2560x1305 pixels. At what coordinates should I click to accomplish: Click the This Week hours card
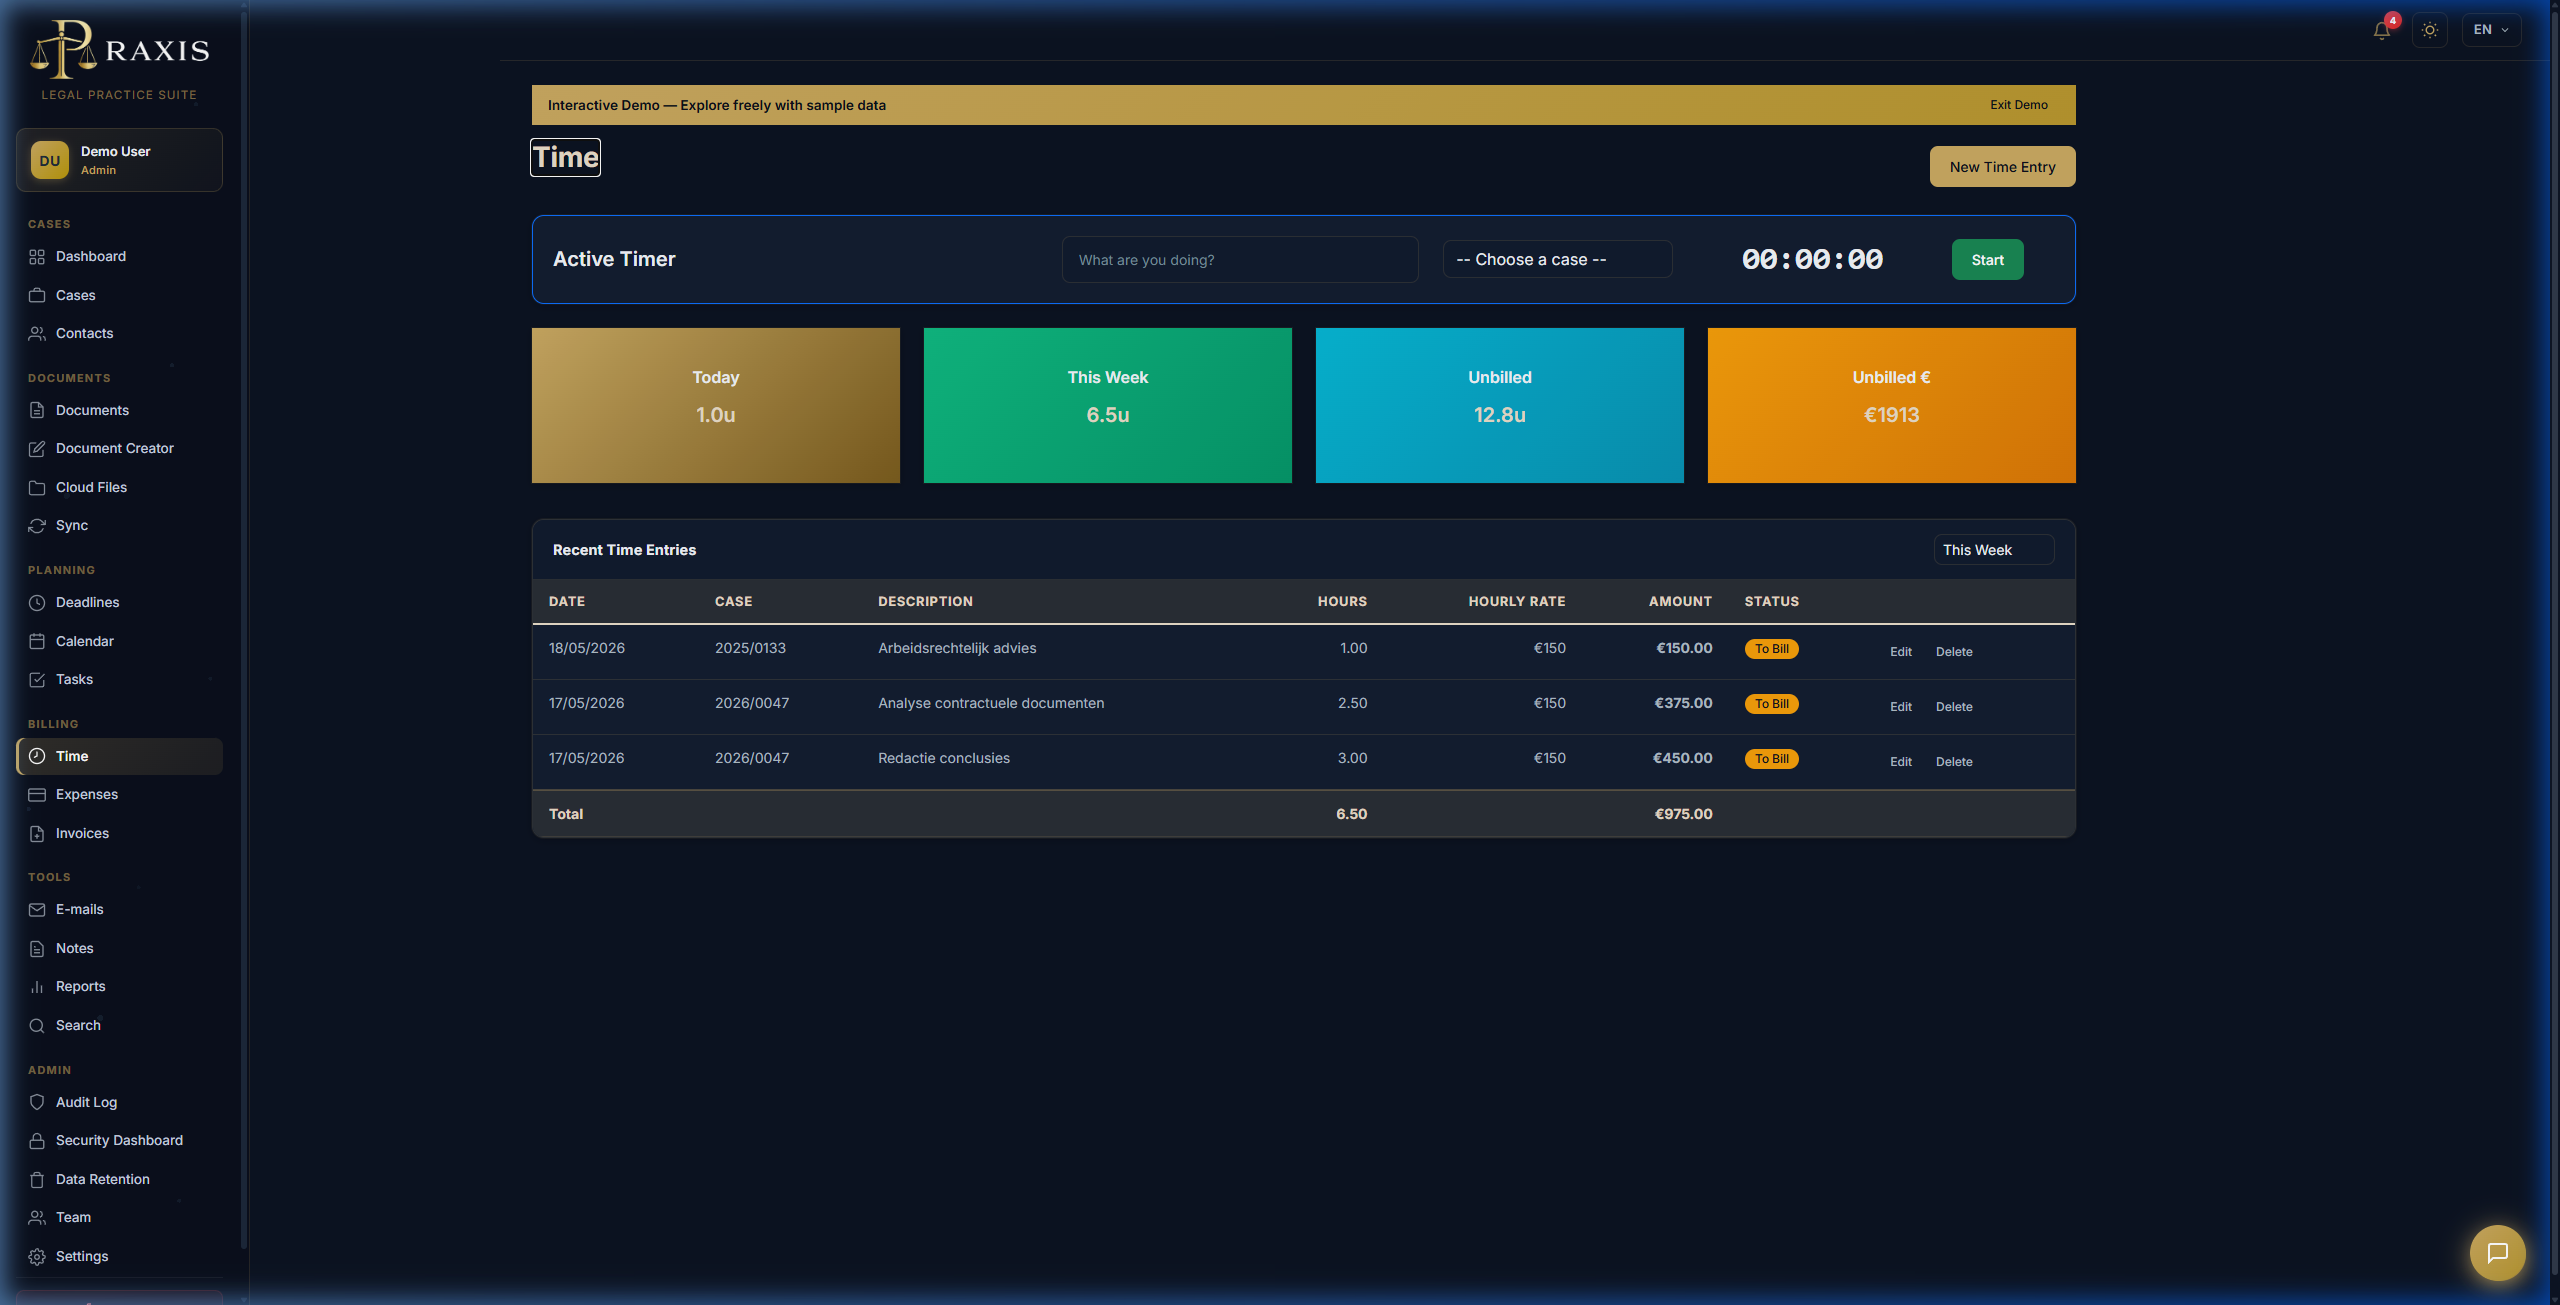pyautogui.click(x=1108, y=406)
